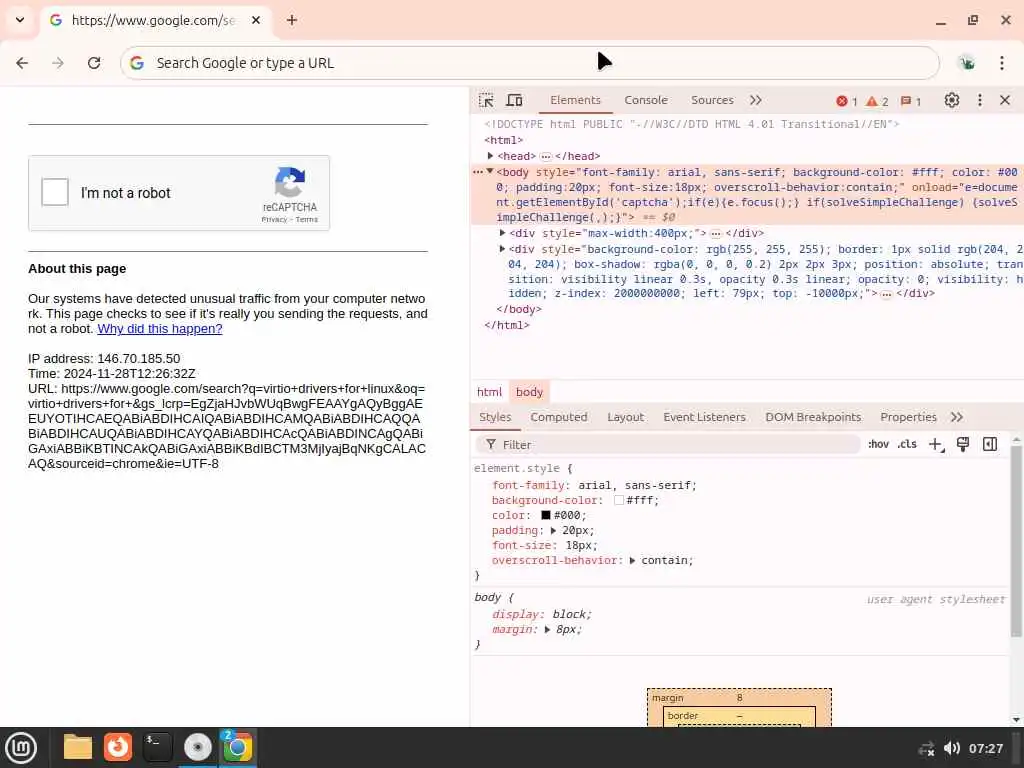
Task: Open the Event Listeners tab
Action: pyautogui.click(x=704, y=417)
